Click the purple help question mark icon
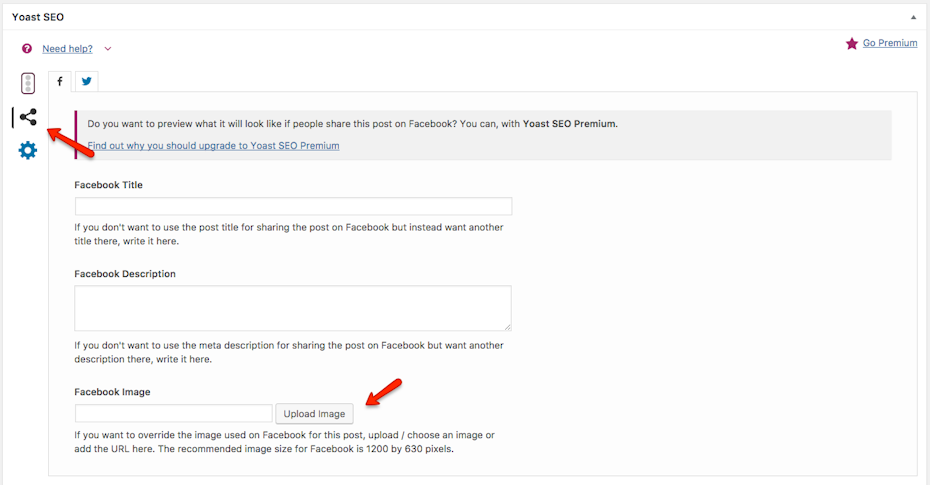The height and width of the screenshot is (485, 930). click(x=27, y=49)
